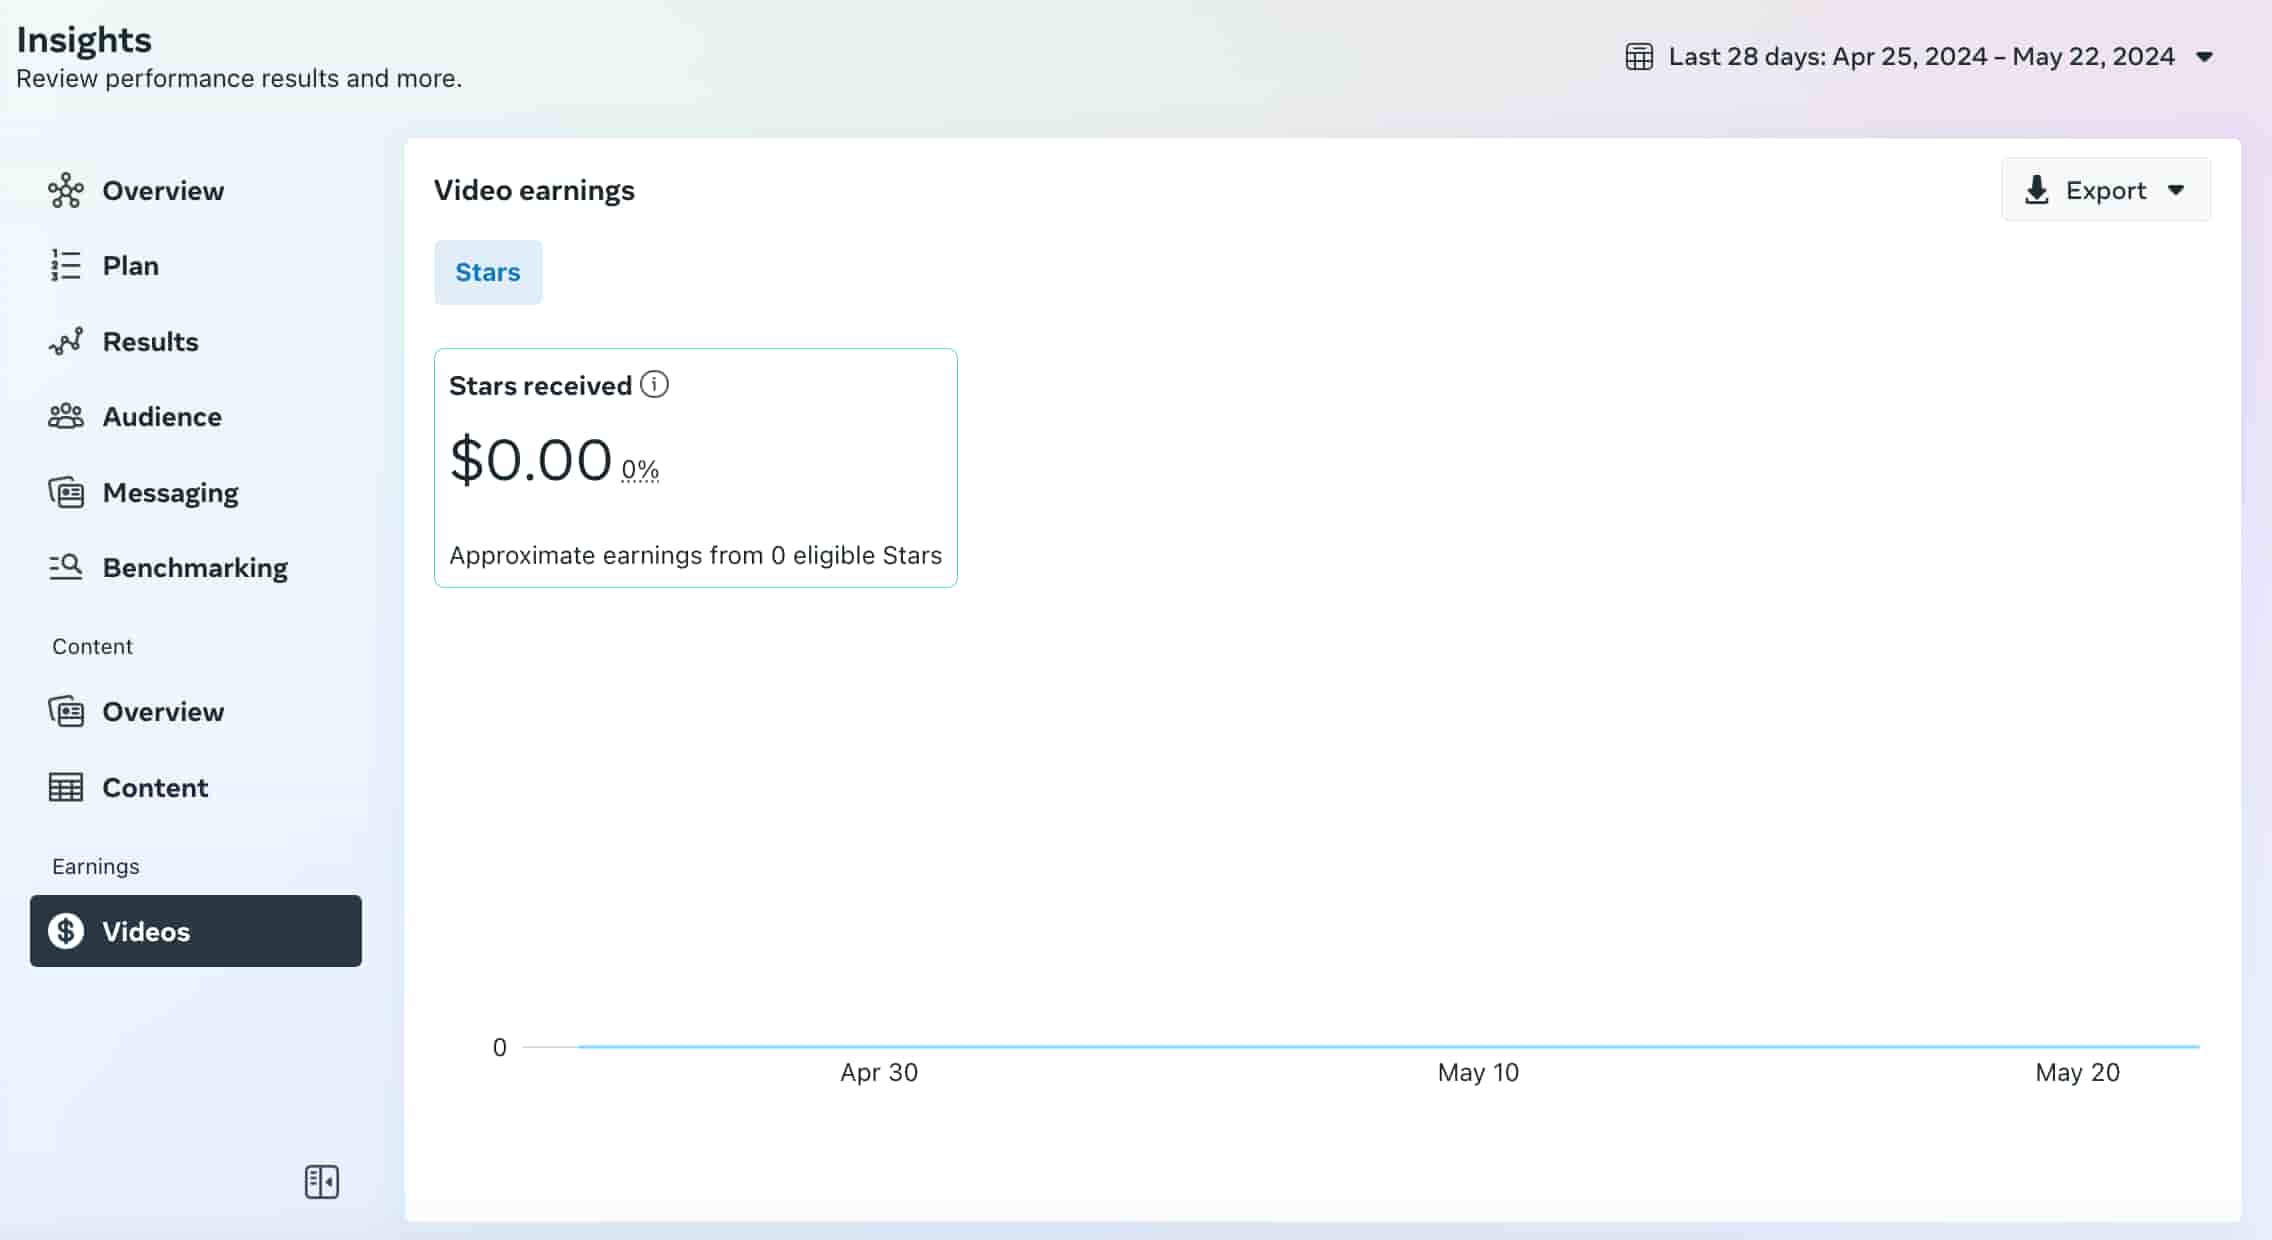
Task: Click the Content table grid icon
Action: [x=66, y=787]
